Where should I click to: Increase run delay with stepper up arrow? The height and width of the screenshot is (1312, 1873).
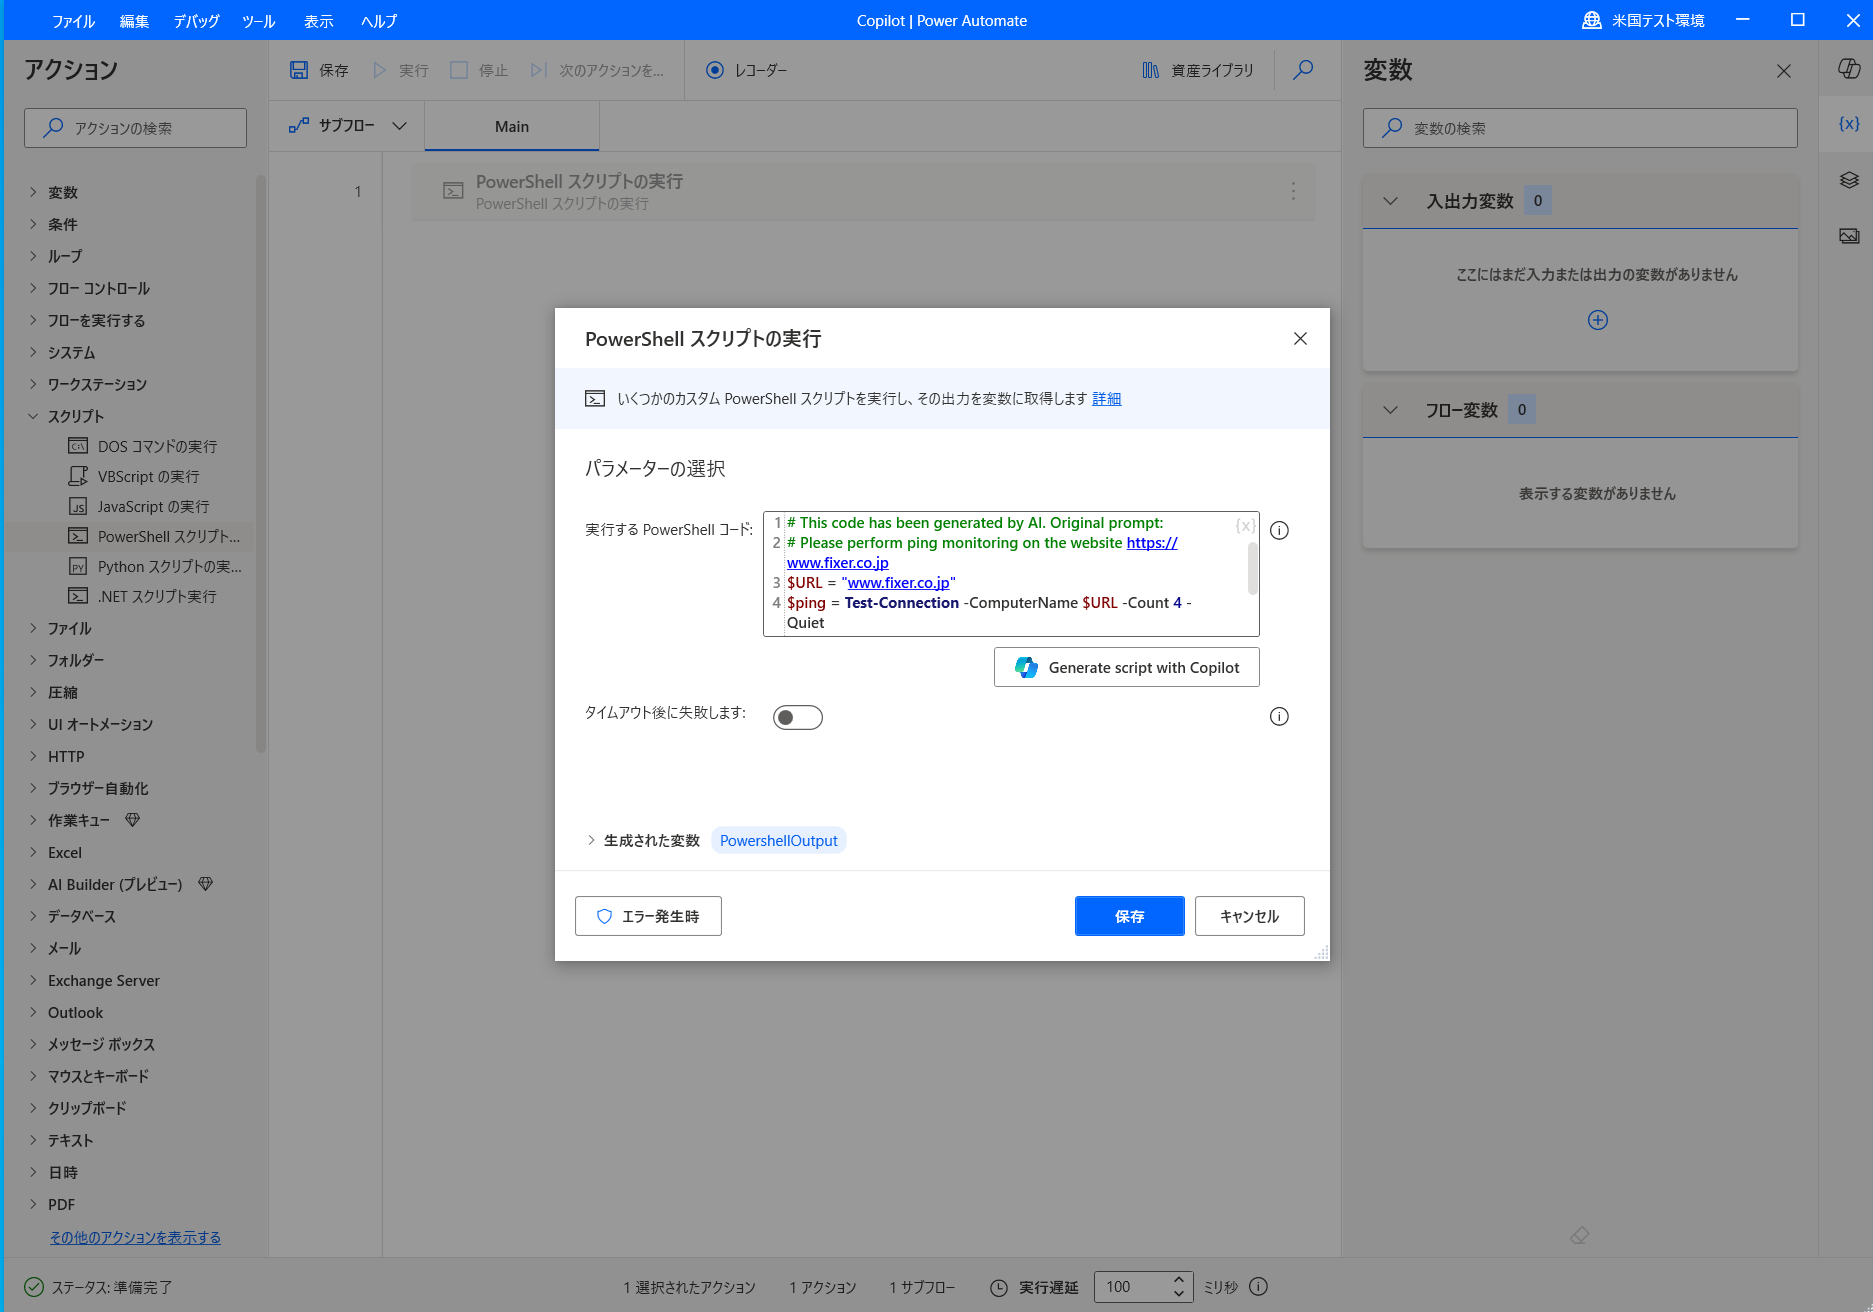tap(1179, 1279)
